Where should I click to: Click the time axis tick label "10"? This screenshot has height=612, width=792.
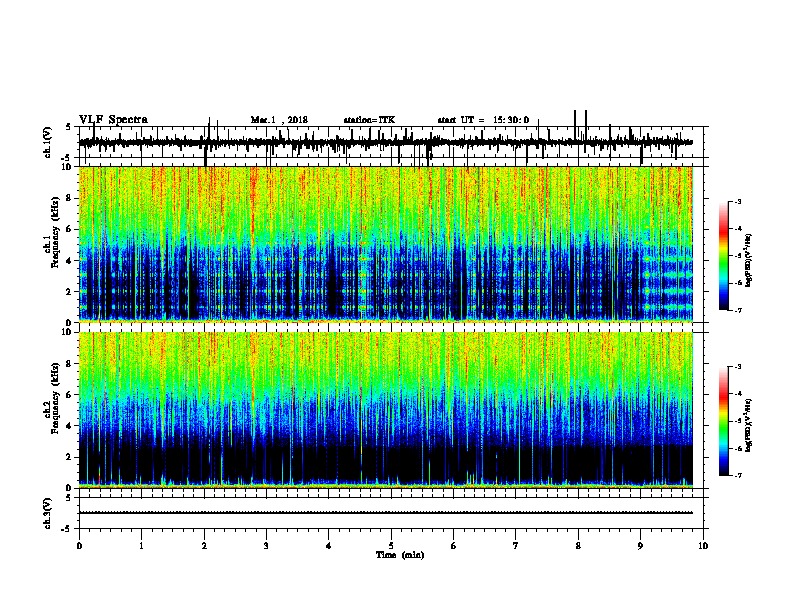click(x=703, y=546)
